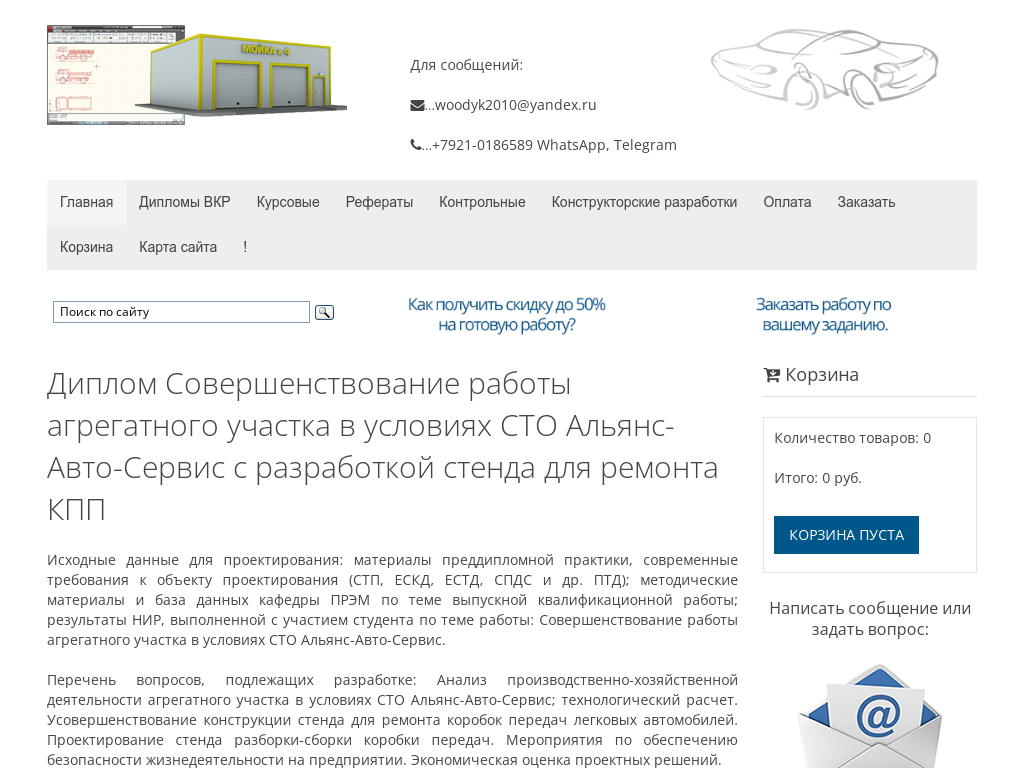Go to the Оплата menu item
This screenshot has height=768, width=1024.
pos(788,202)
